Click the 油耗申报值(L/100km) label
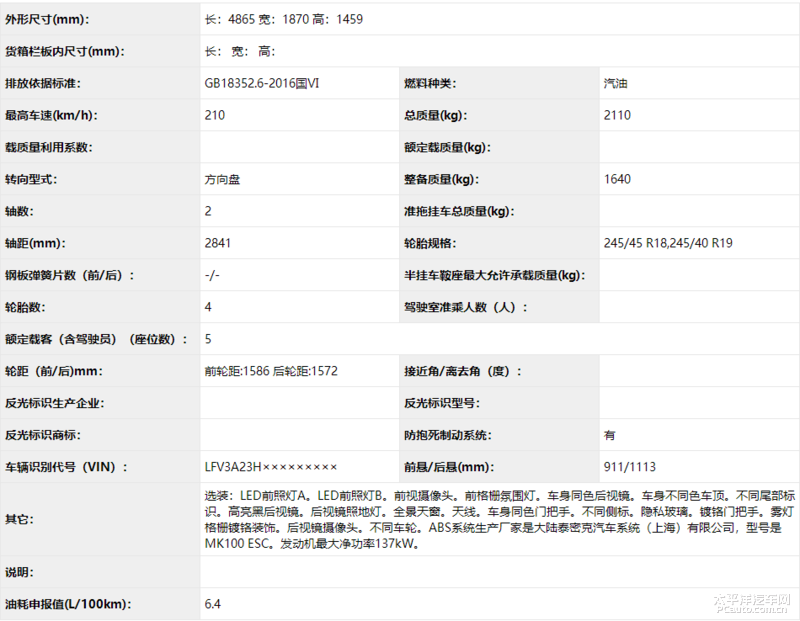800x621 pixels. pyautogui.click(x=68, y=604)
